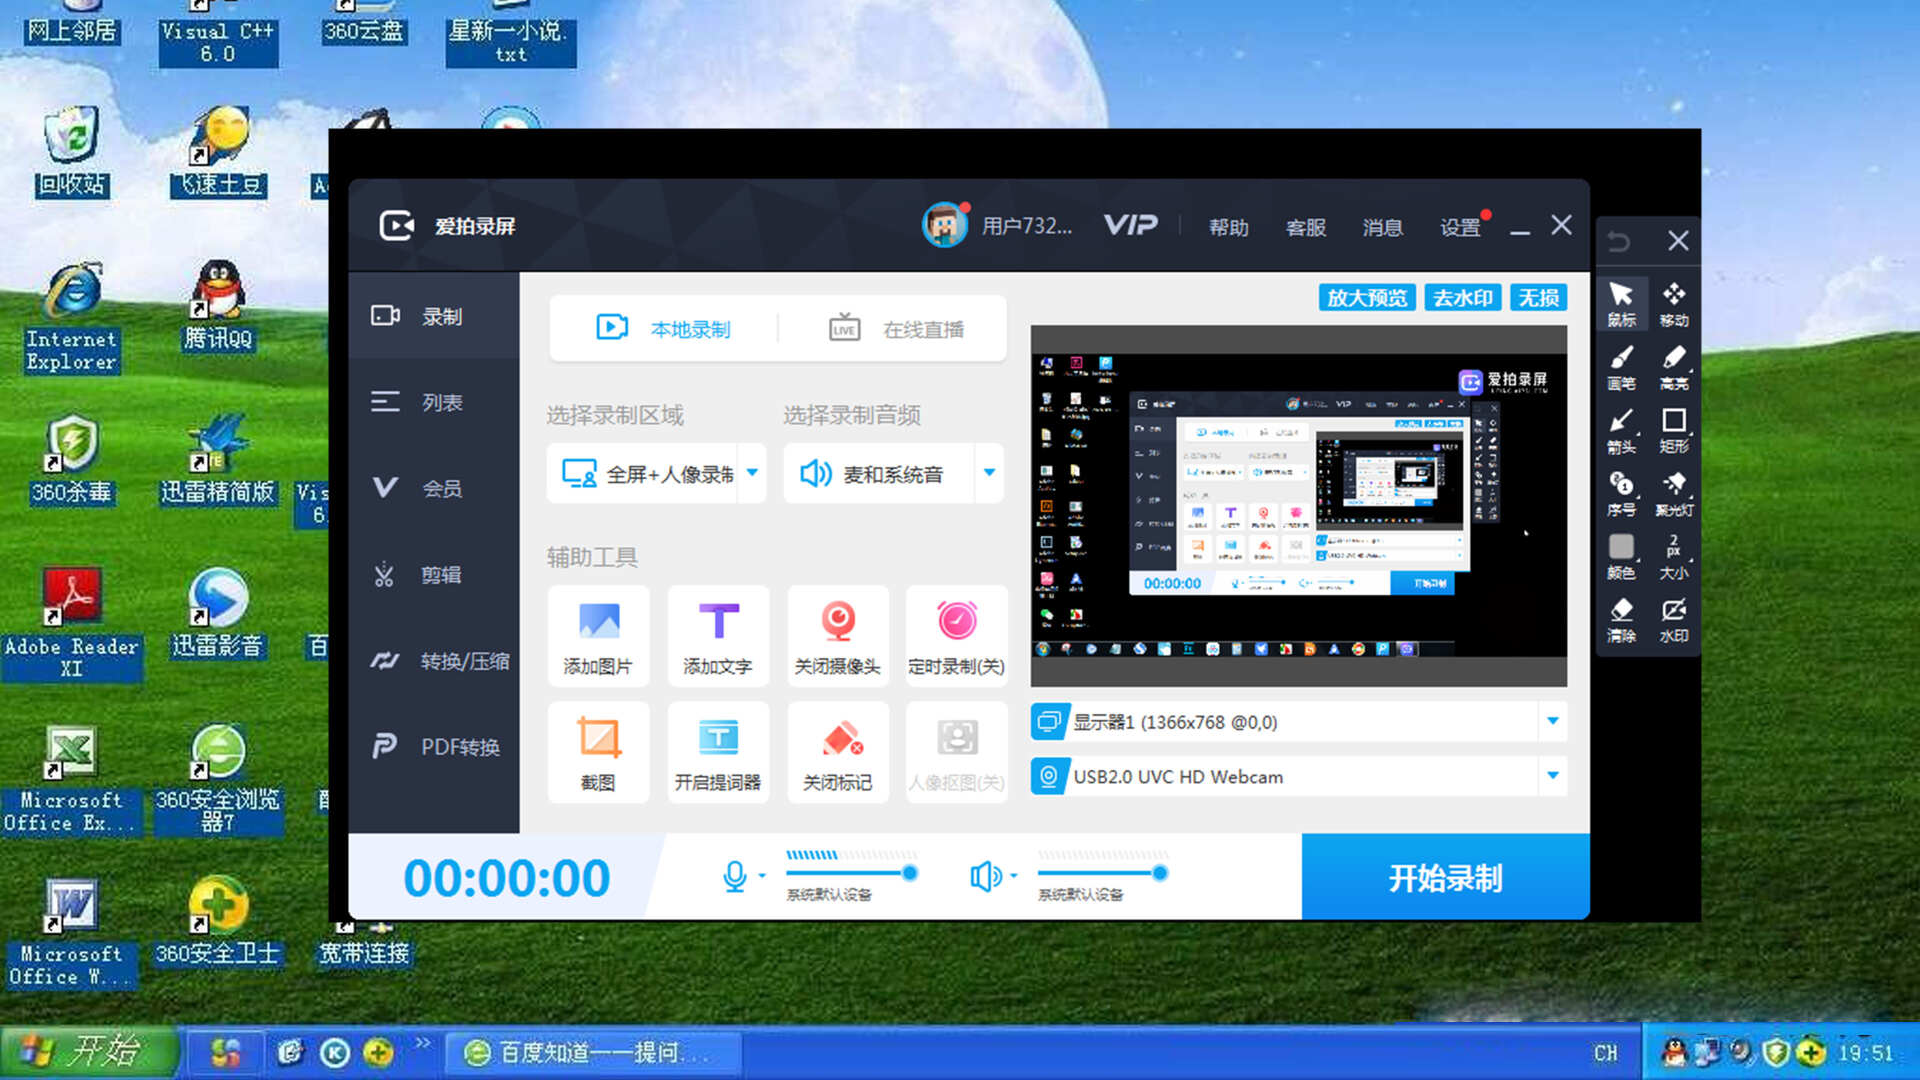Open the 大小 pen size setting
Screen dimensions: 1920x1080
[x=1674, y=556]
